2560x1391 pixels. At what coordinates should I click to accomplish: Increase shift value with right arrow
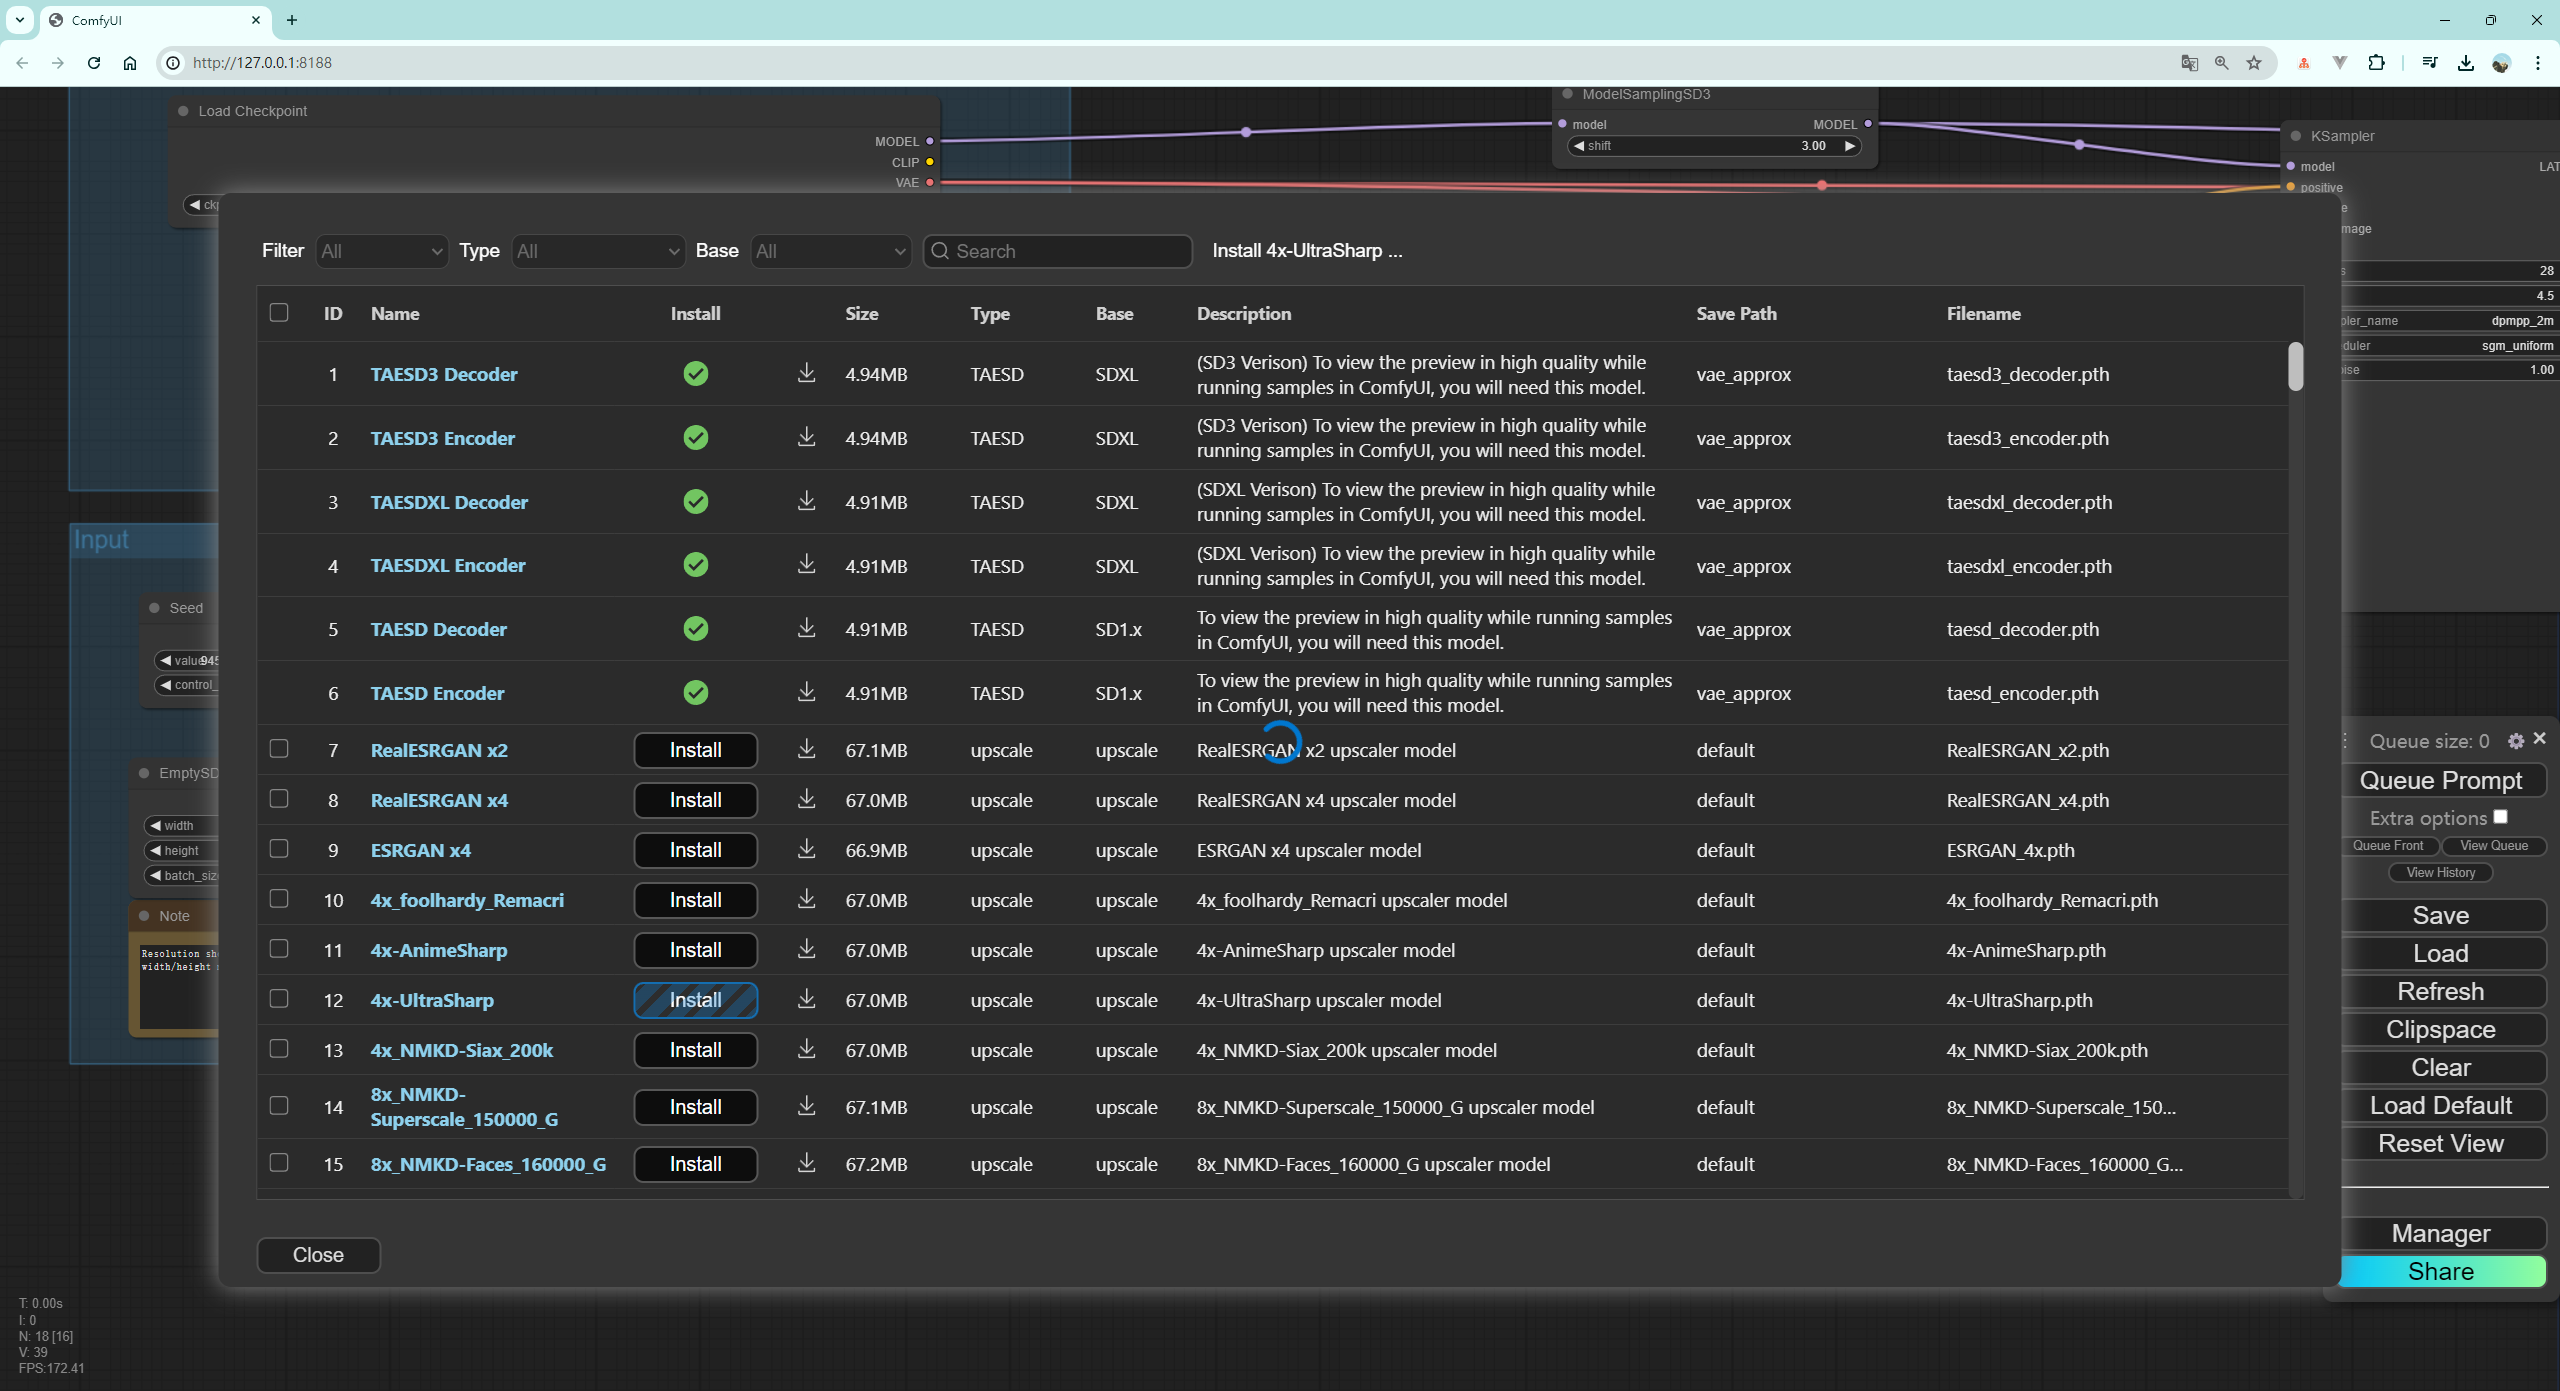tap(1850, 146)
